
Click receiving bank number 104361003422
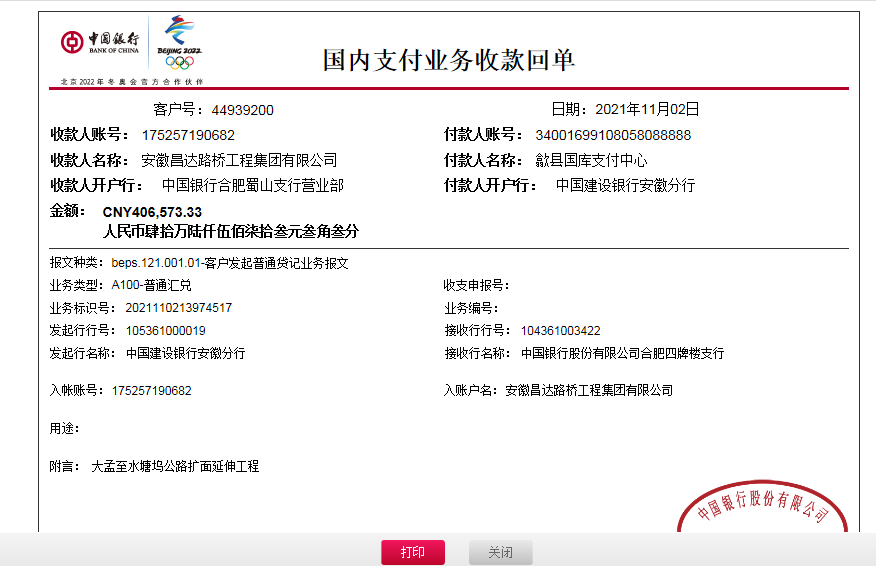tap(560, 331)
